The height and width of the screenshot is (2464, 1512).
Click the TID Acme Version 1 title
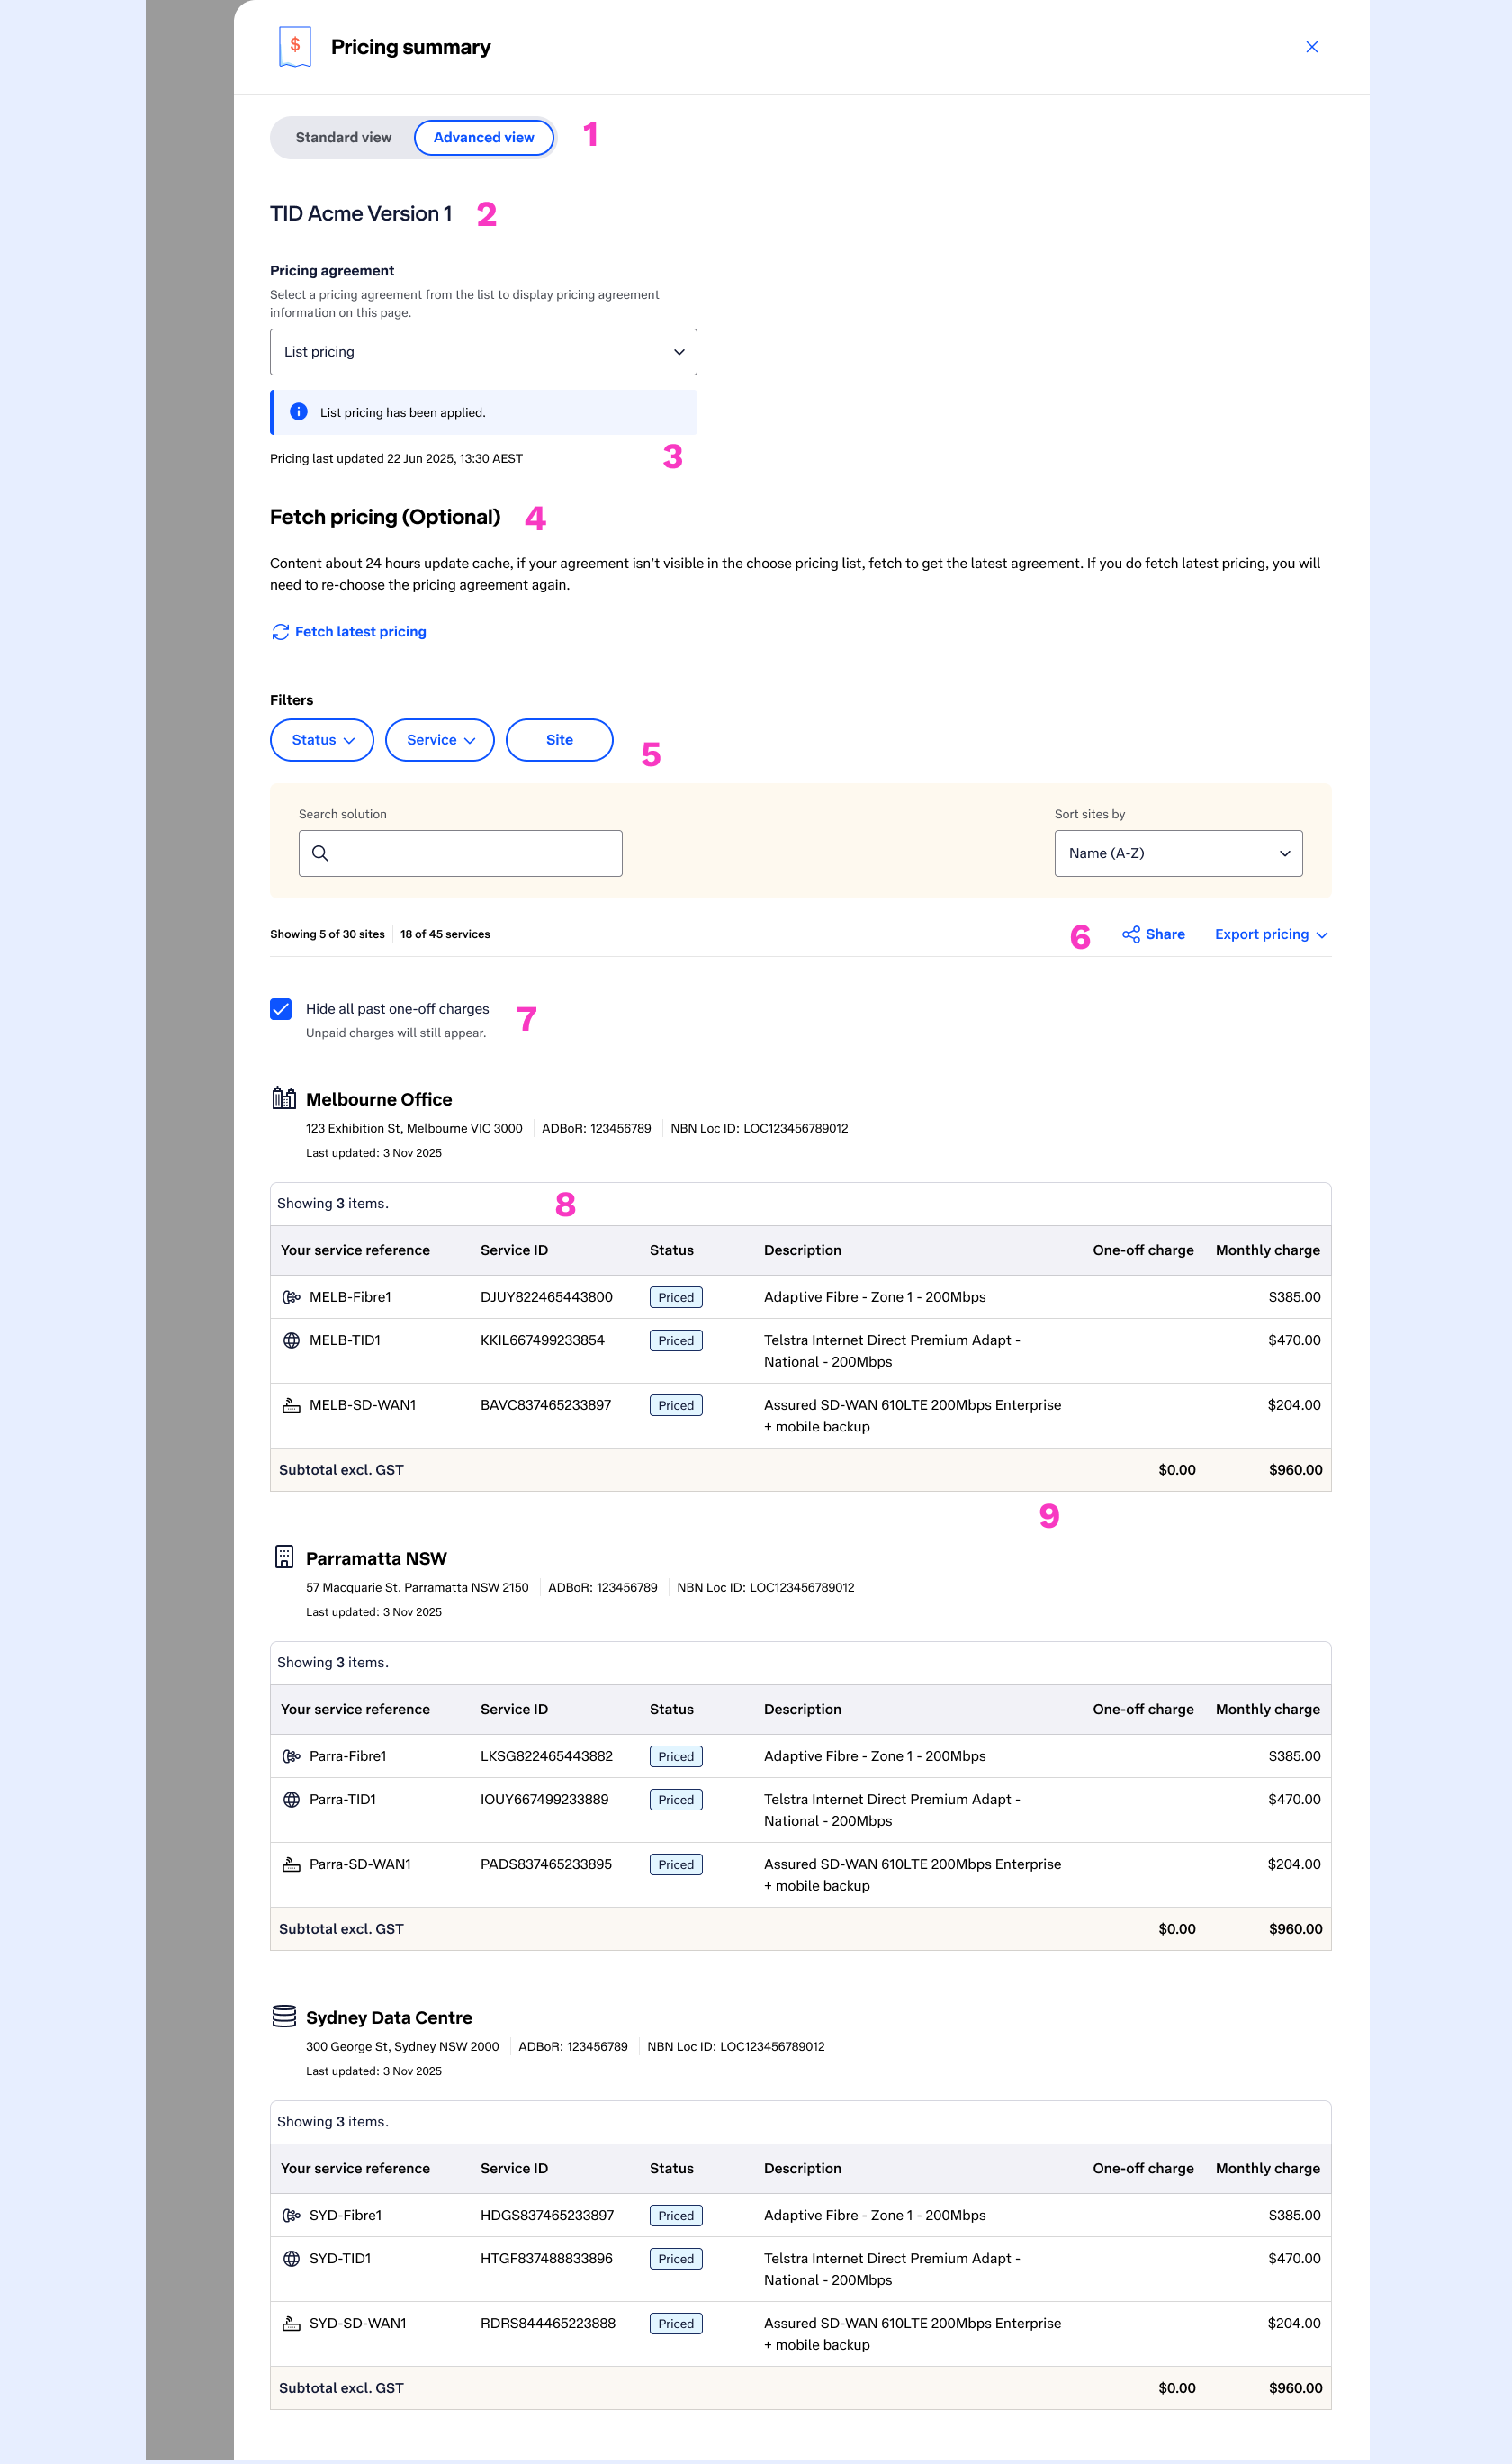coord(361,214)
